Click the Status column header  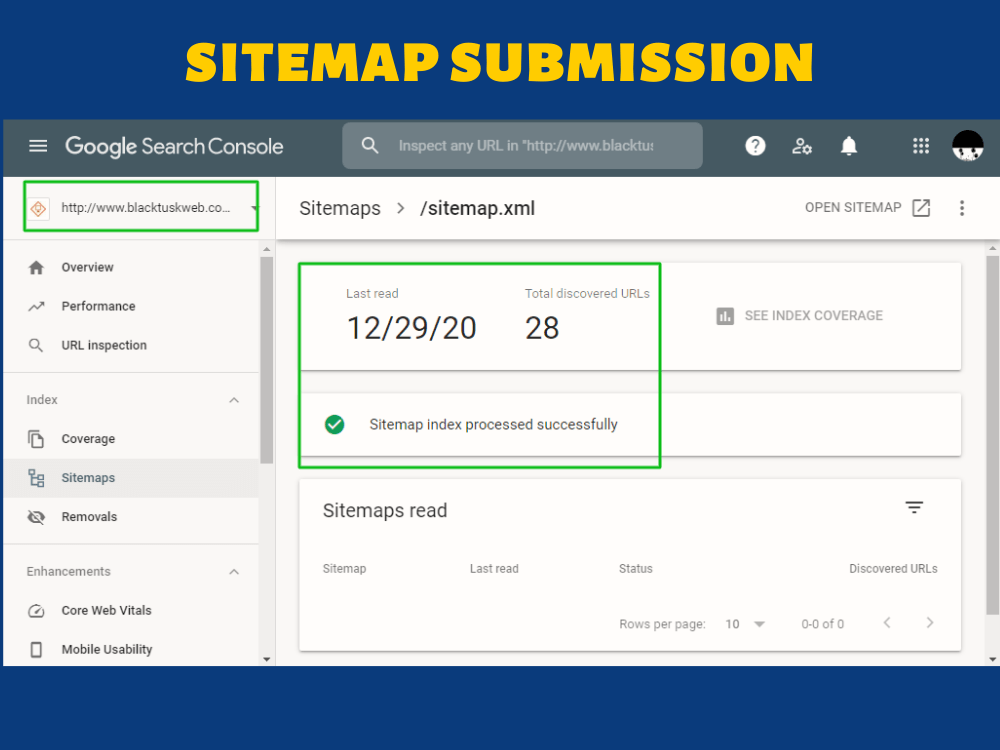point(636,569)
